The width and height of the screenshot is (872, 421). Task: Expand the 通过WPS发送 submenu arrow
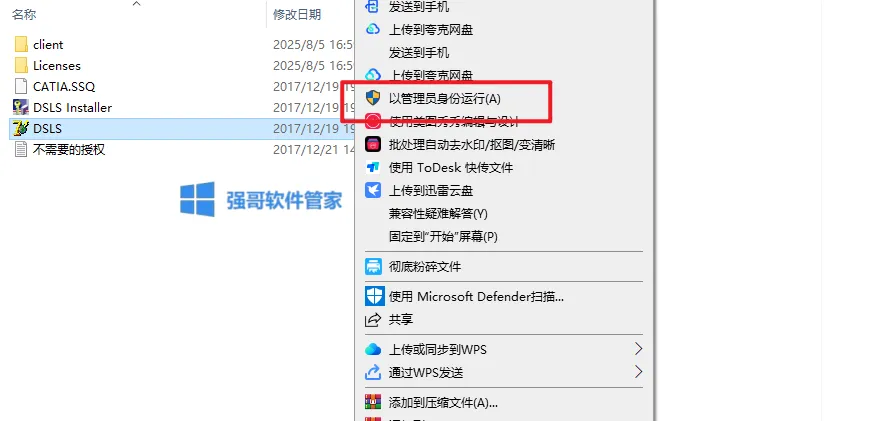click(638, 372)
